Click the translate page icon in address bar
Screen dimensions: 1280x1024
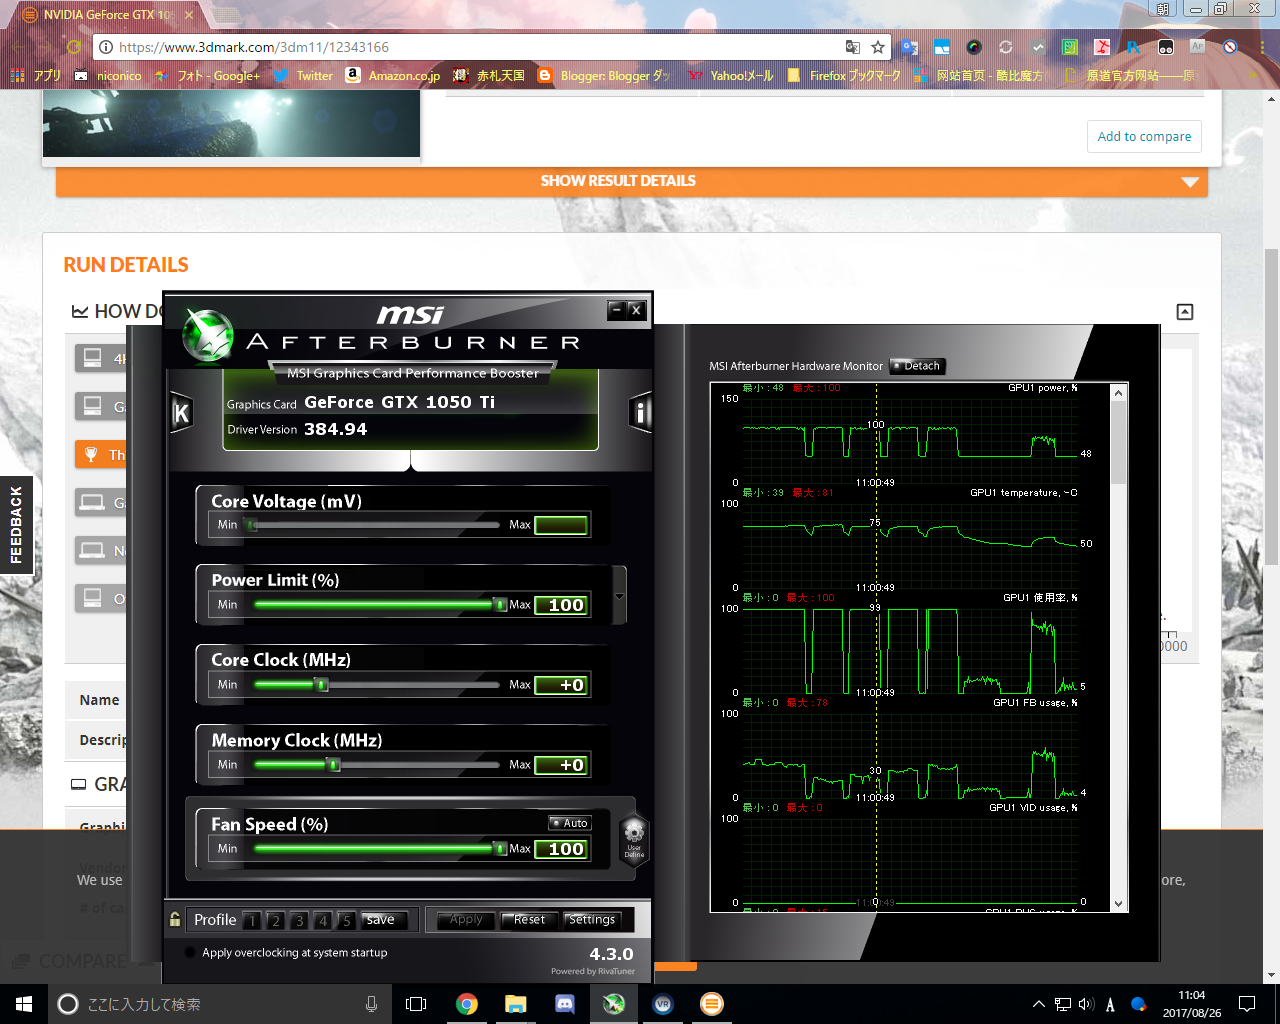[852, 47]
